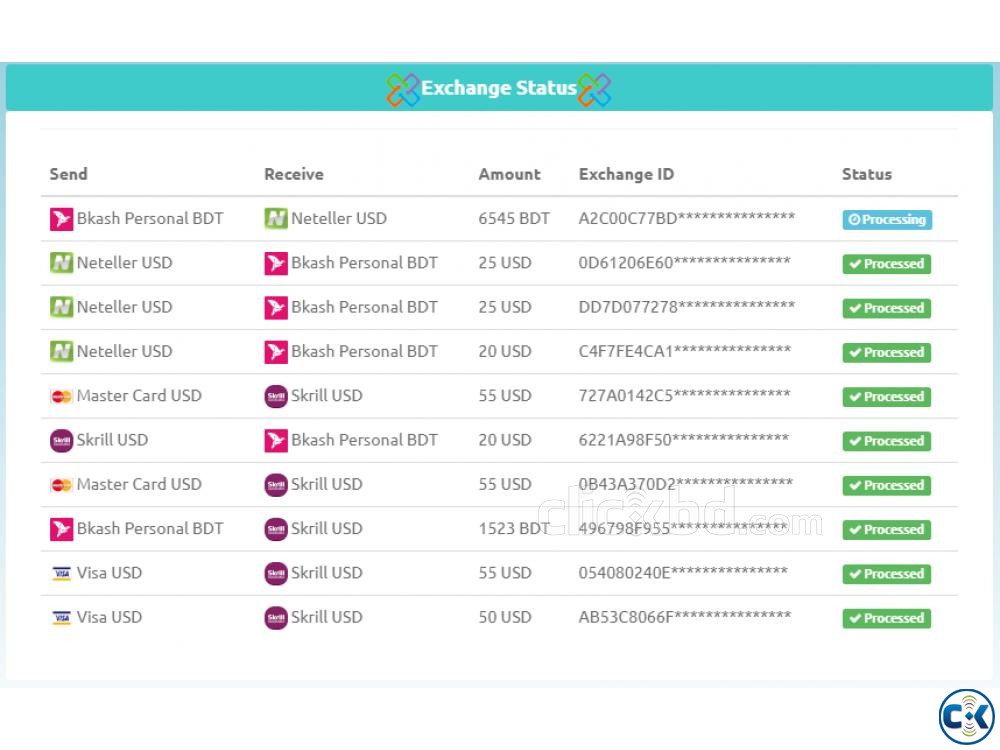Select exchange ID C4F7FE4CA1

pos(684,351)
